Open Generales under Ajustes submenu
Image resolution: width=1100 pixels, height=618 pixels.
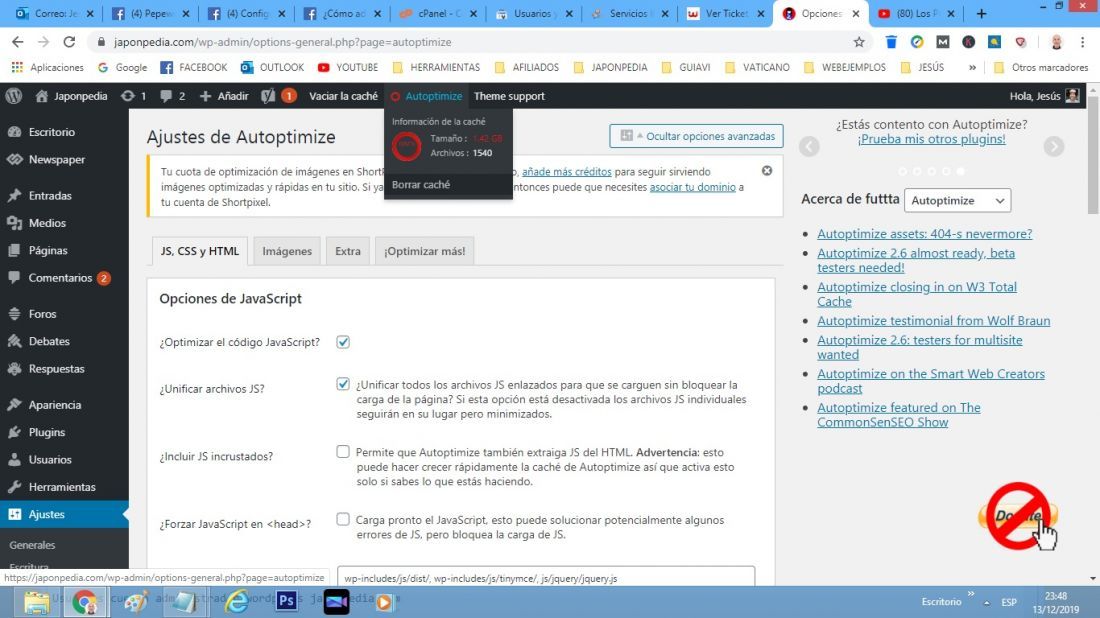(32, 545)
